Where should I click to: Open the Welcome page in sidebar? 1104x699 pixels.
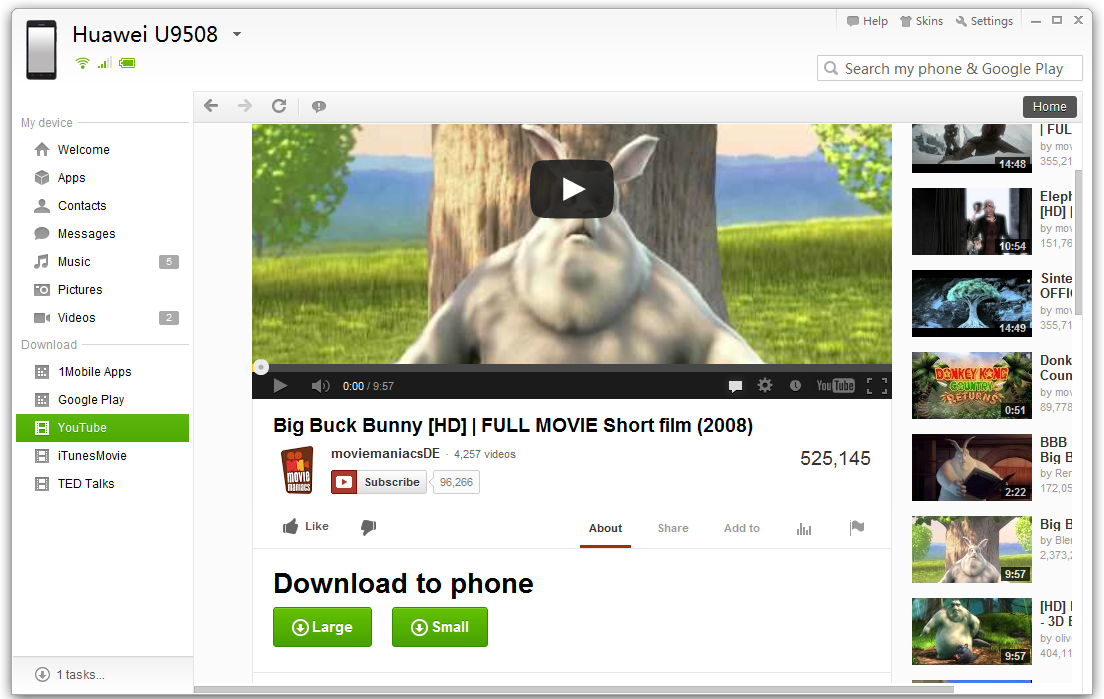coord(103,149)
